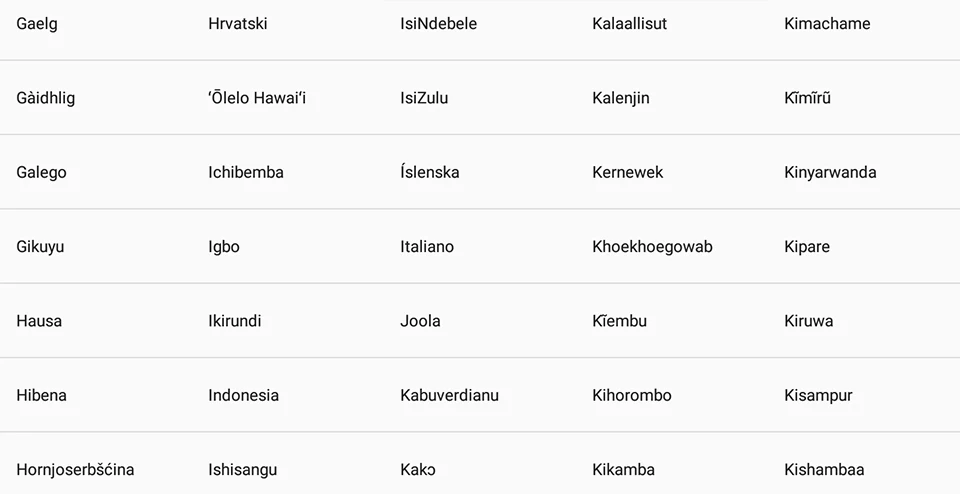The height and width of the screenshot is (494, 960).
Task: Choose Hrvatski from the language list
Action: 238,24
